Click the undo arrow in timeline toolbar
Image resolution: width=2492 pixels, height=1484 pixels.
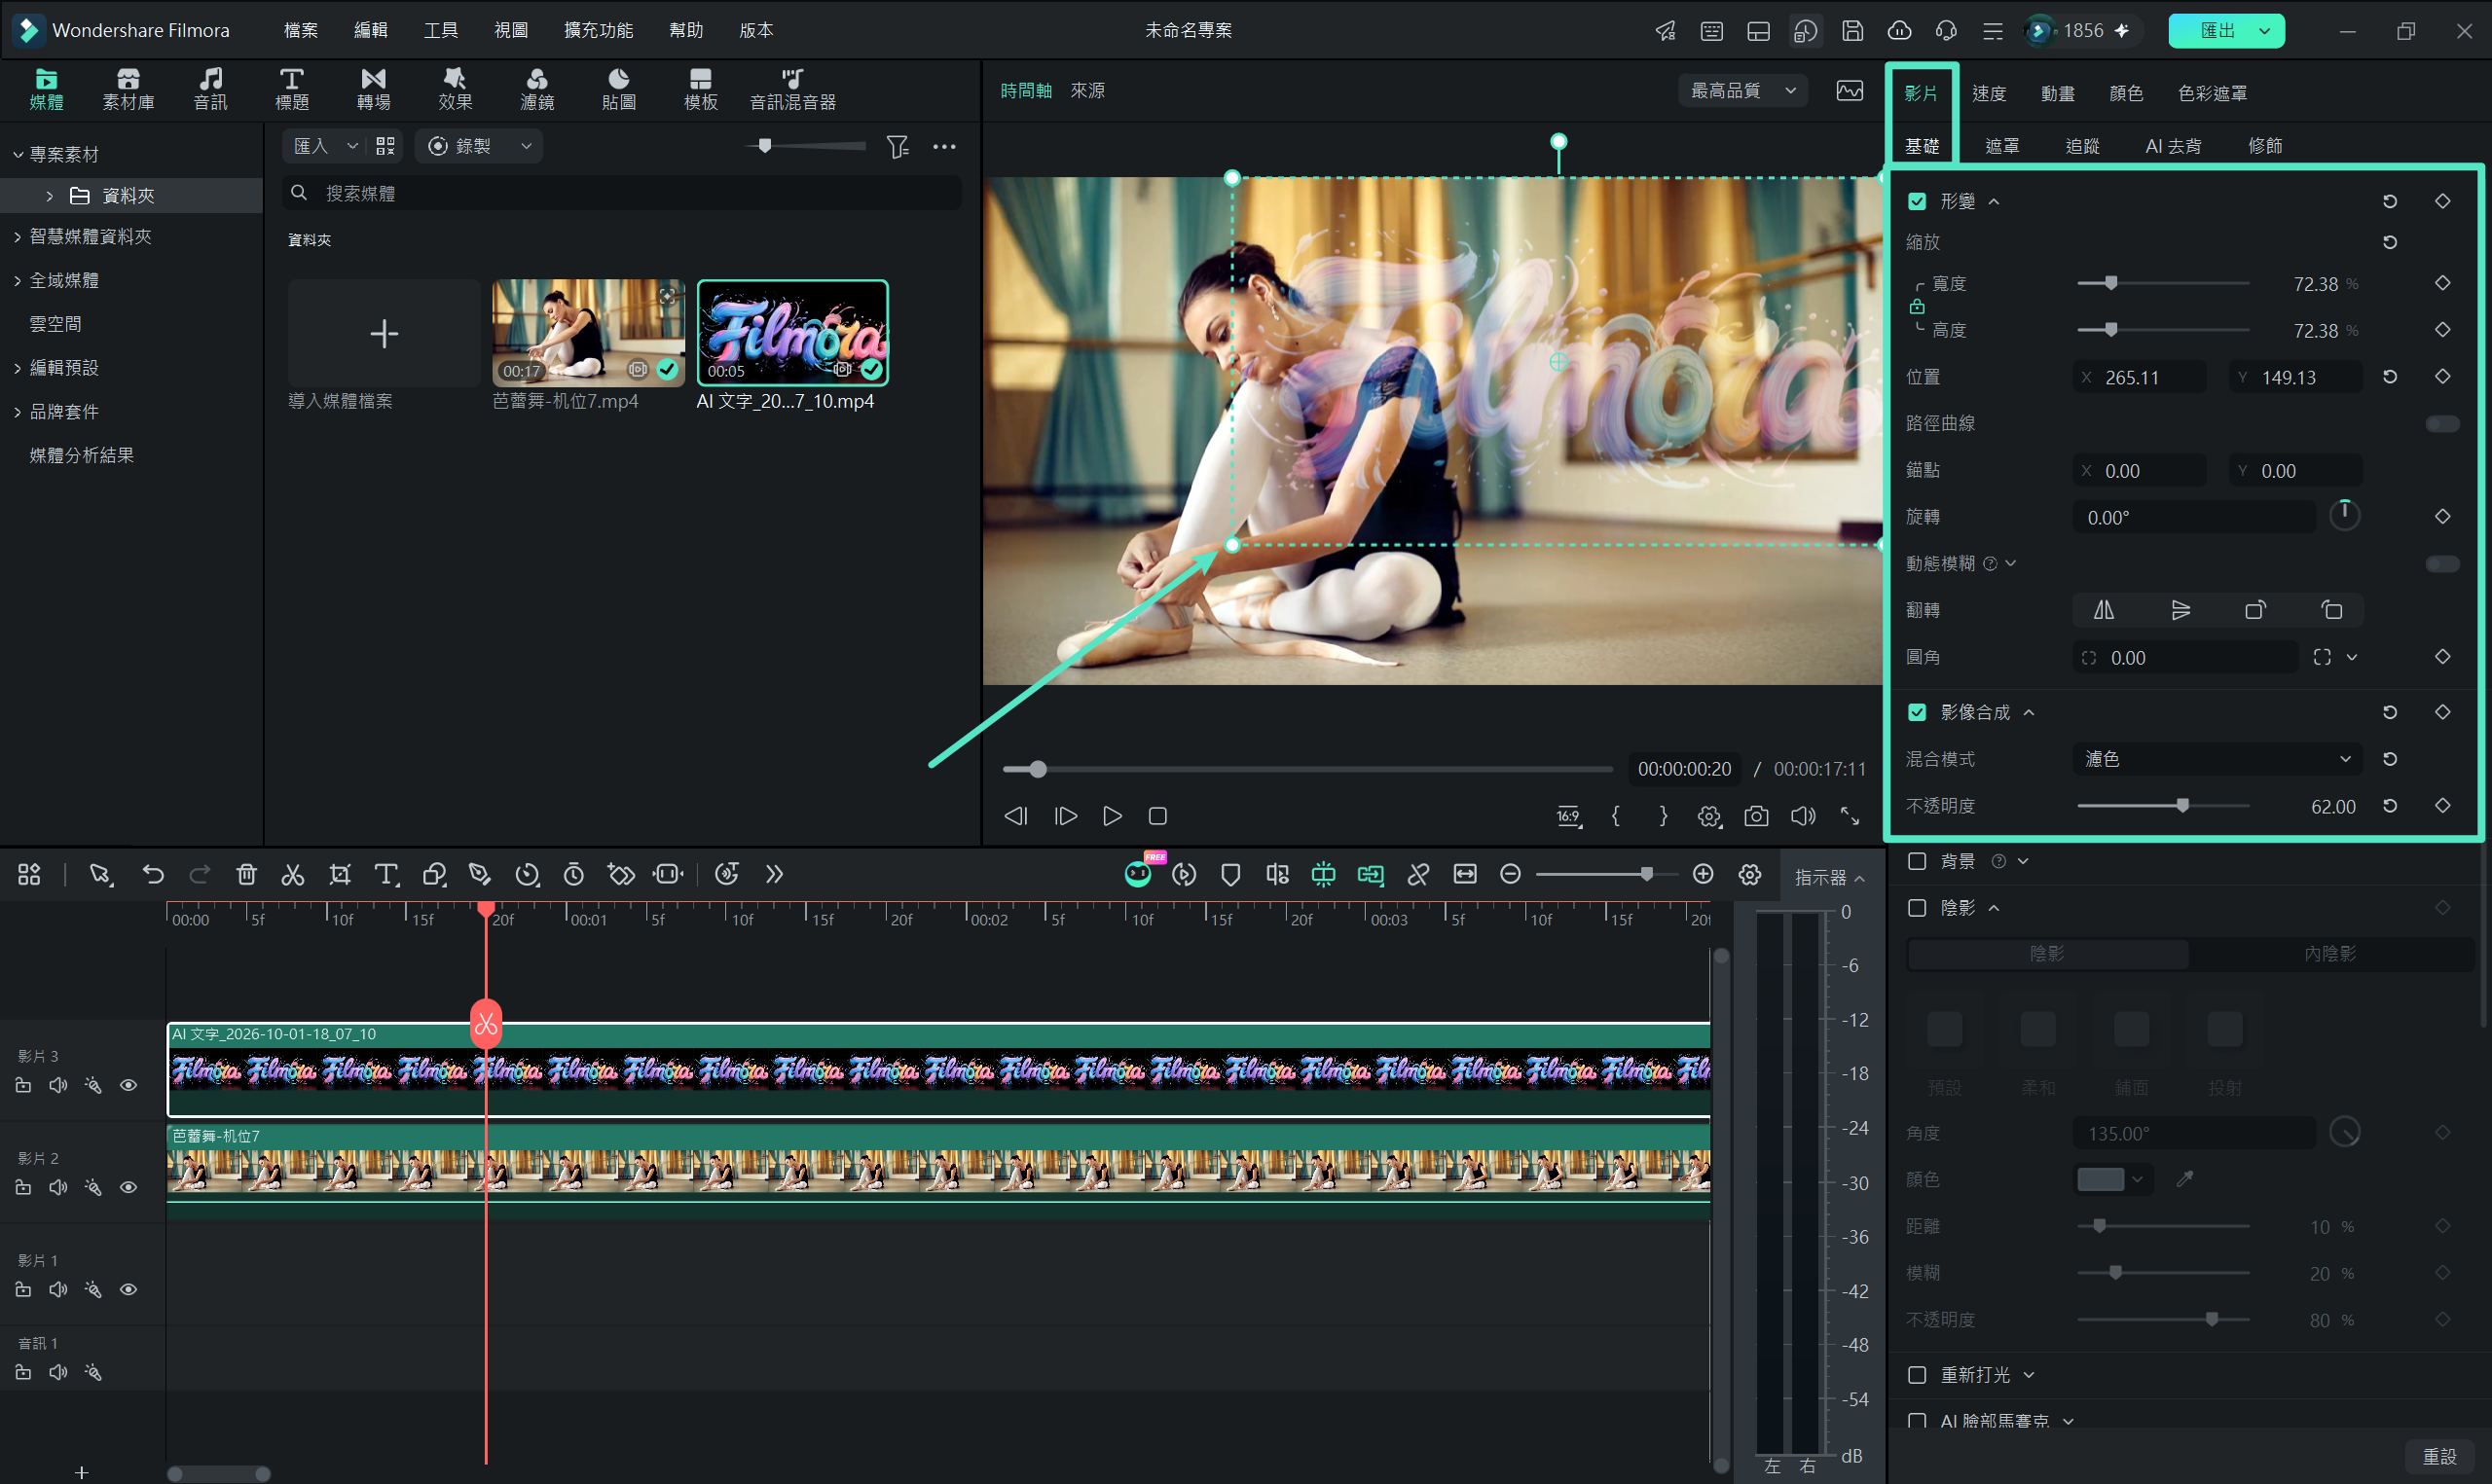tap(153, 875)
